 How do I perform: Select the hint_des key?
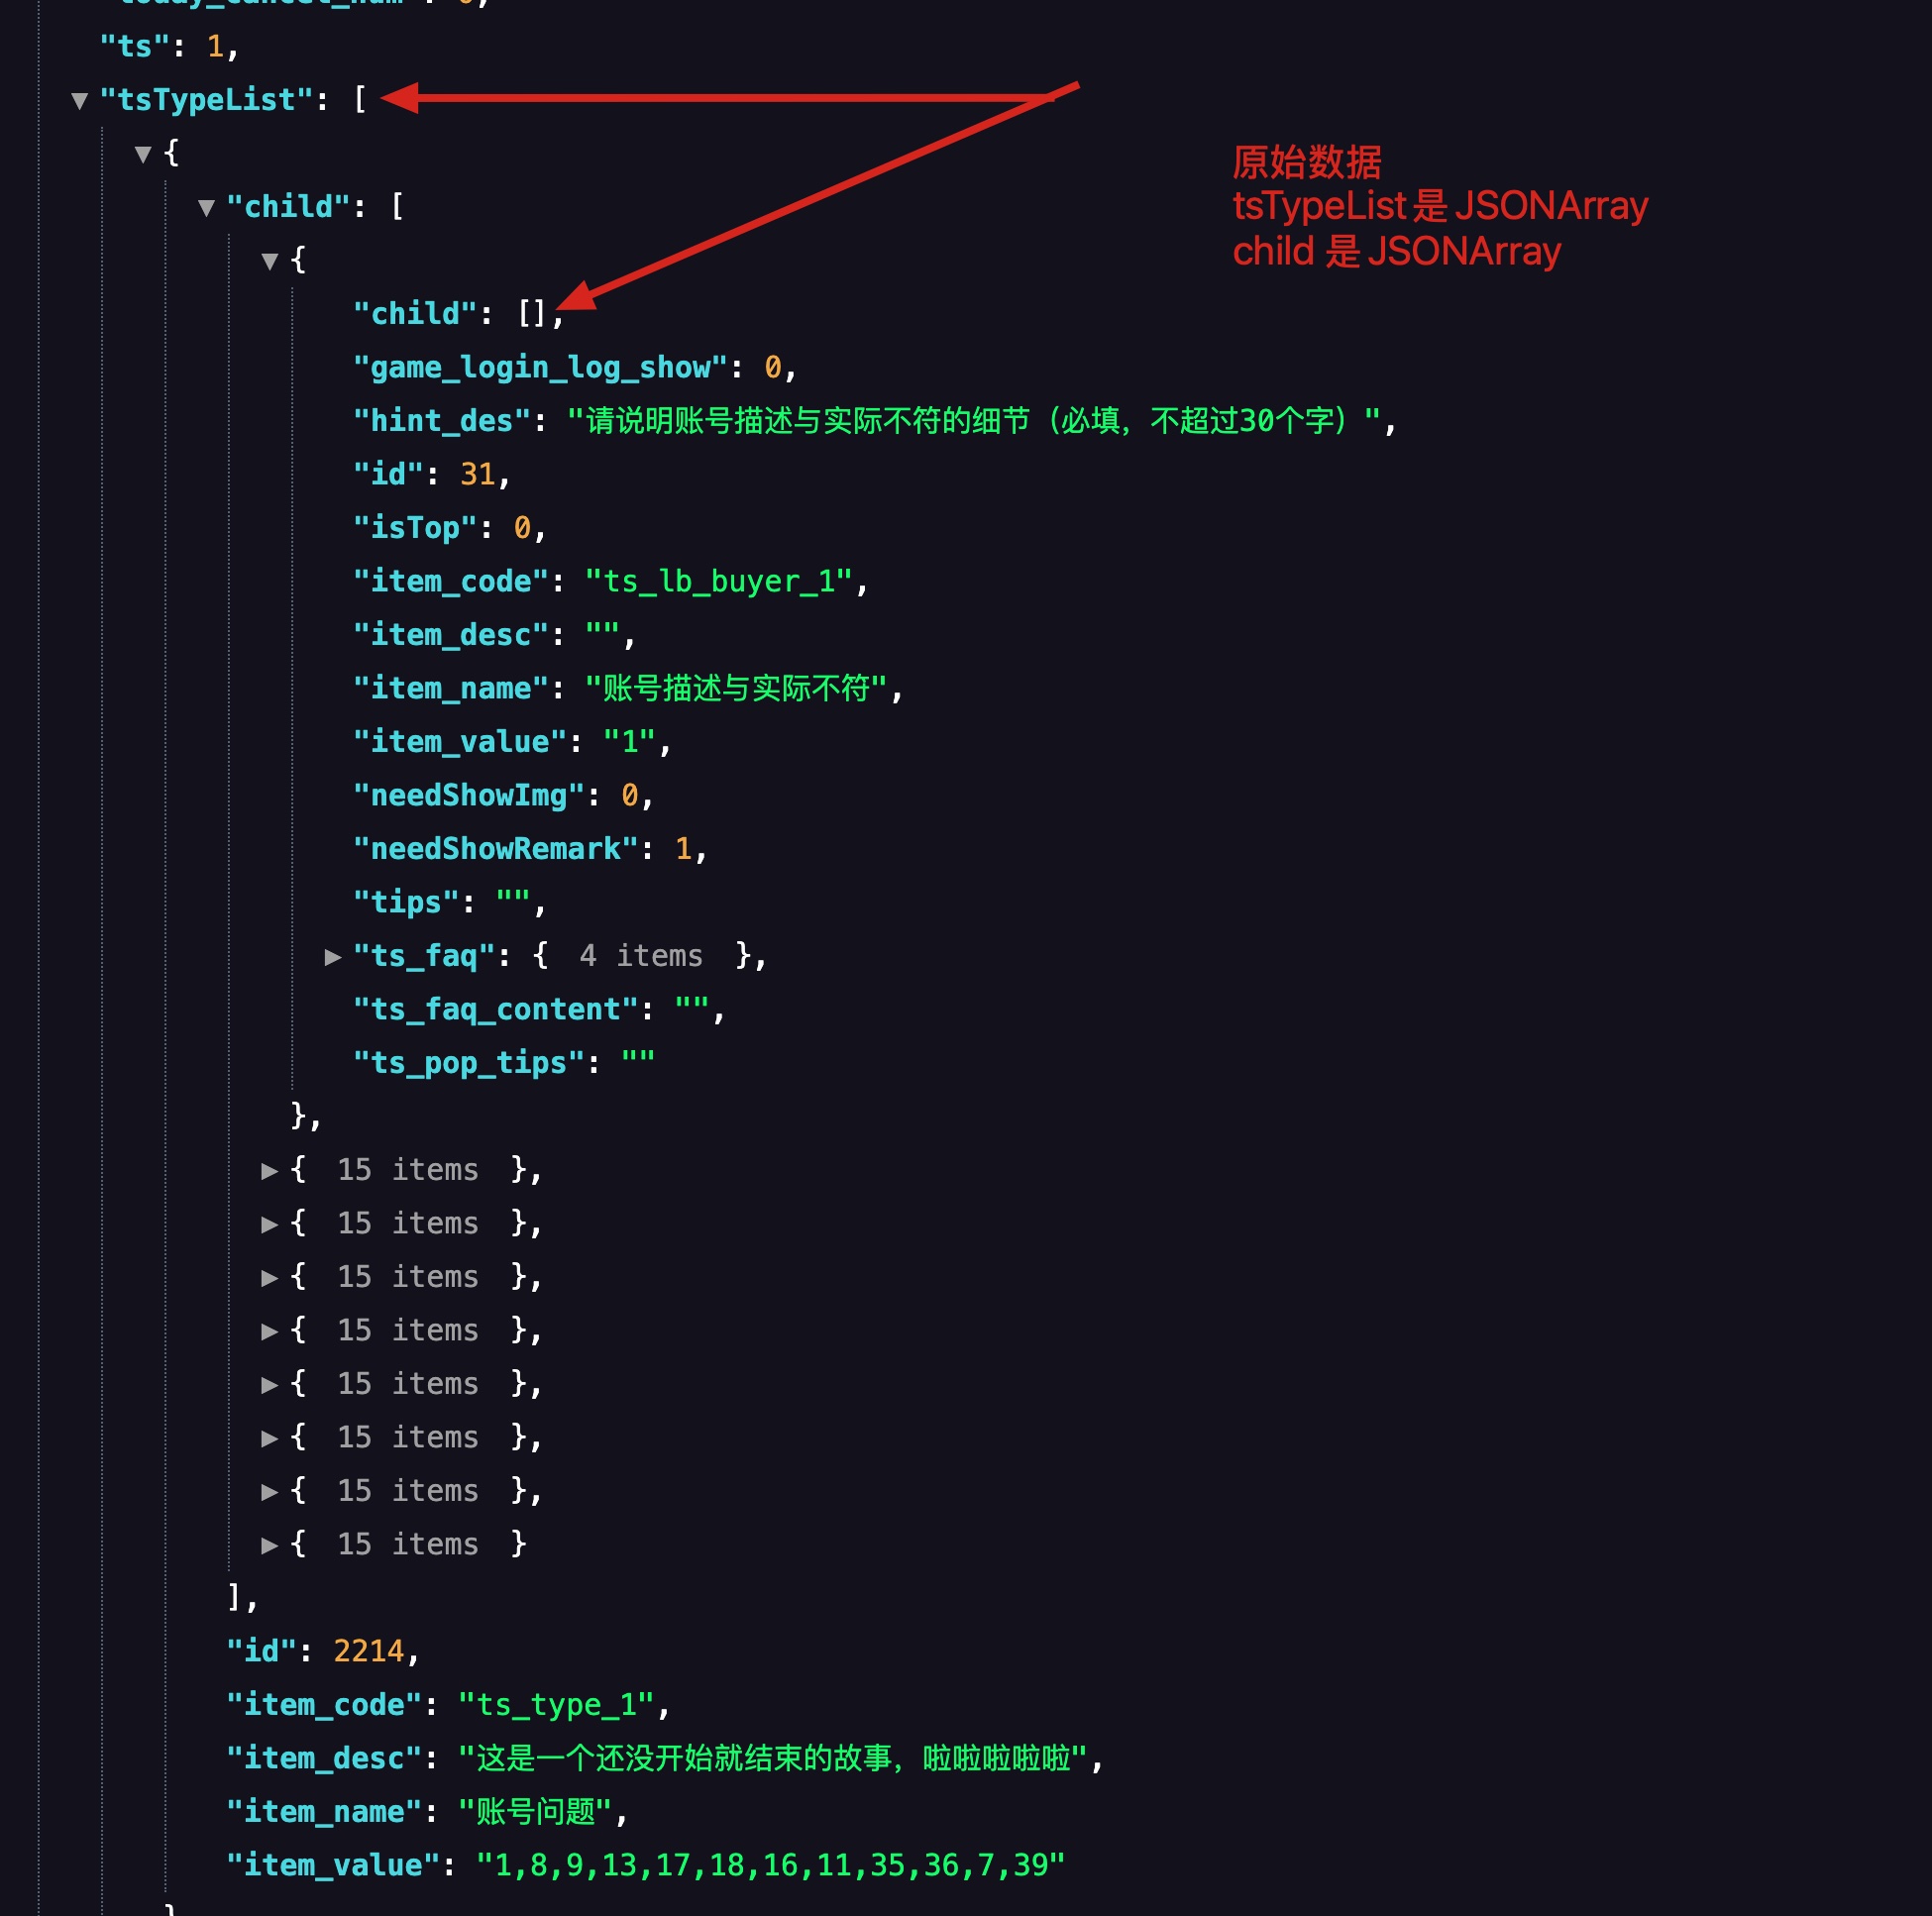pyautogui.click(x=441, y=421)
